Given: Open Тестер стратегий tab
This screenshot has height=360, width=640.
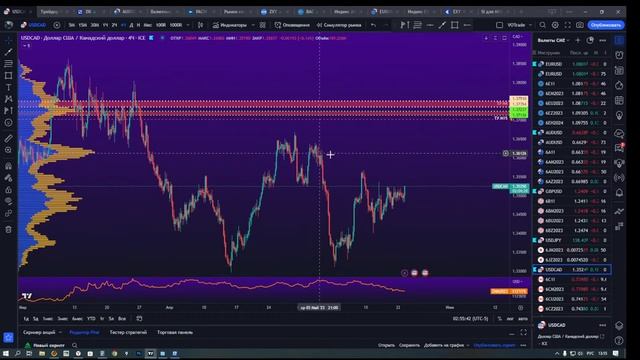Looking at the screenshot, I should pyautogui.click(x=128, y=332).
